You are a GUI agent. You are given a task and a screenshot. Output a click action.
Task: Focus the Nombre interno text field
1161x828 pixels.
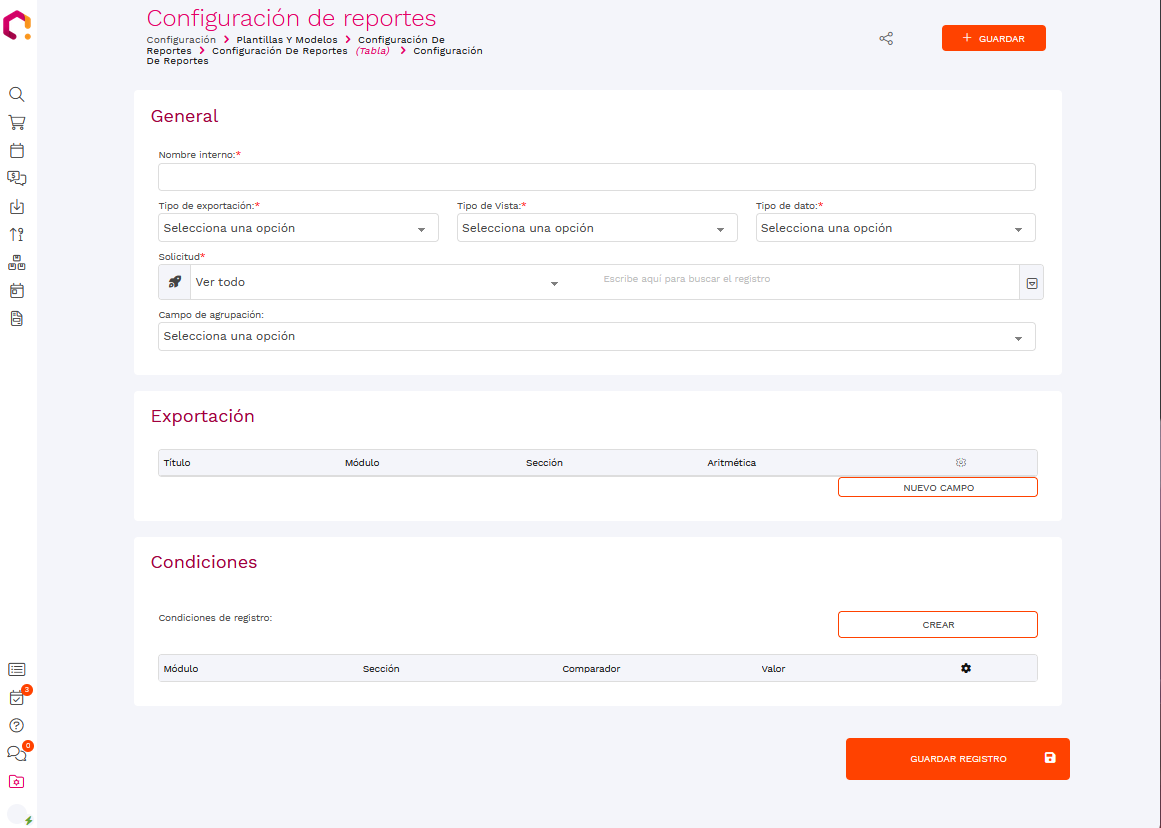pyautogui.click(x=596, y=178)
